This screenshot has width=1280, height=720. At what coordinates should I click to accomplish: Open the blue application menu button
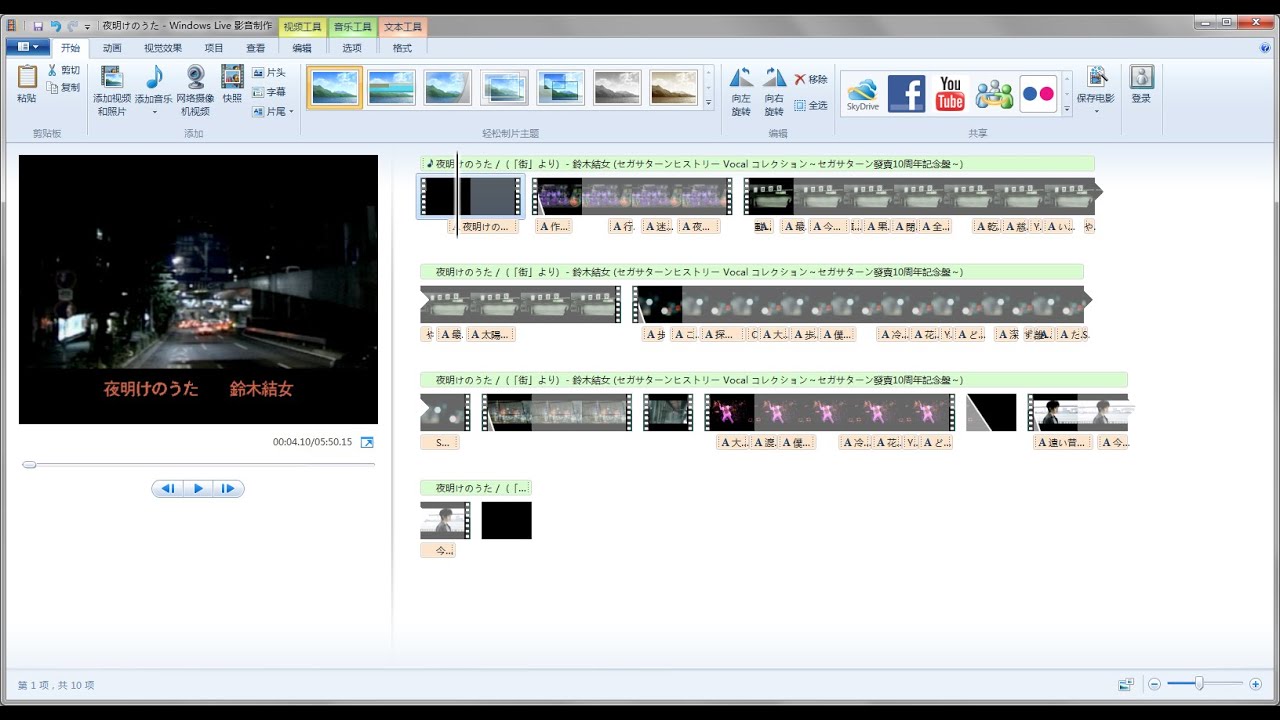pyautogui.click(x=28, y=47)
